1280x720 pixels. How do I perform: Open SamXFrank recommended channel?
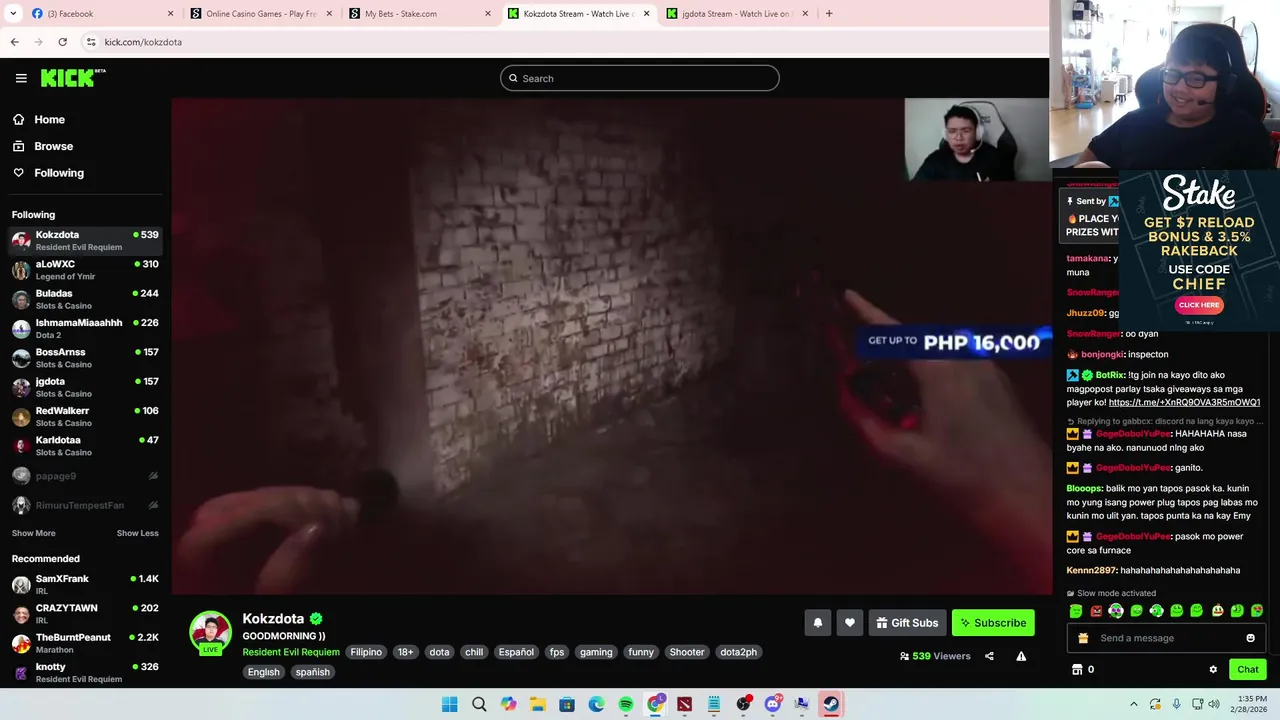click(x=85, y=584)
